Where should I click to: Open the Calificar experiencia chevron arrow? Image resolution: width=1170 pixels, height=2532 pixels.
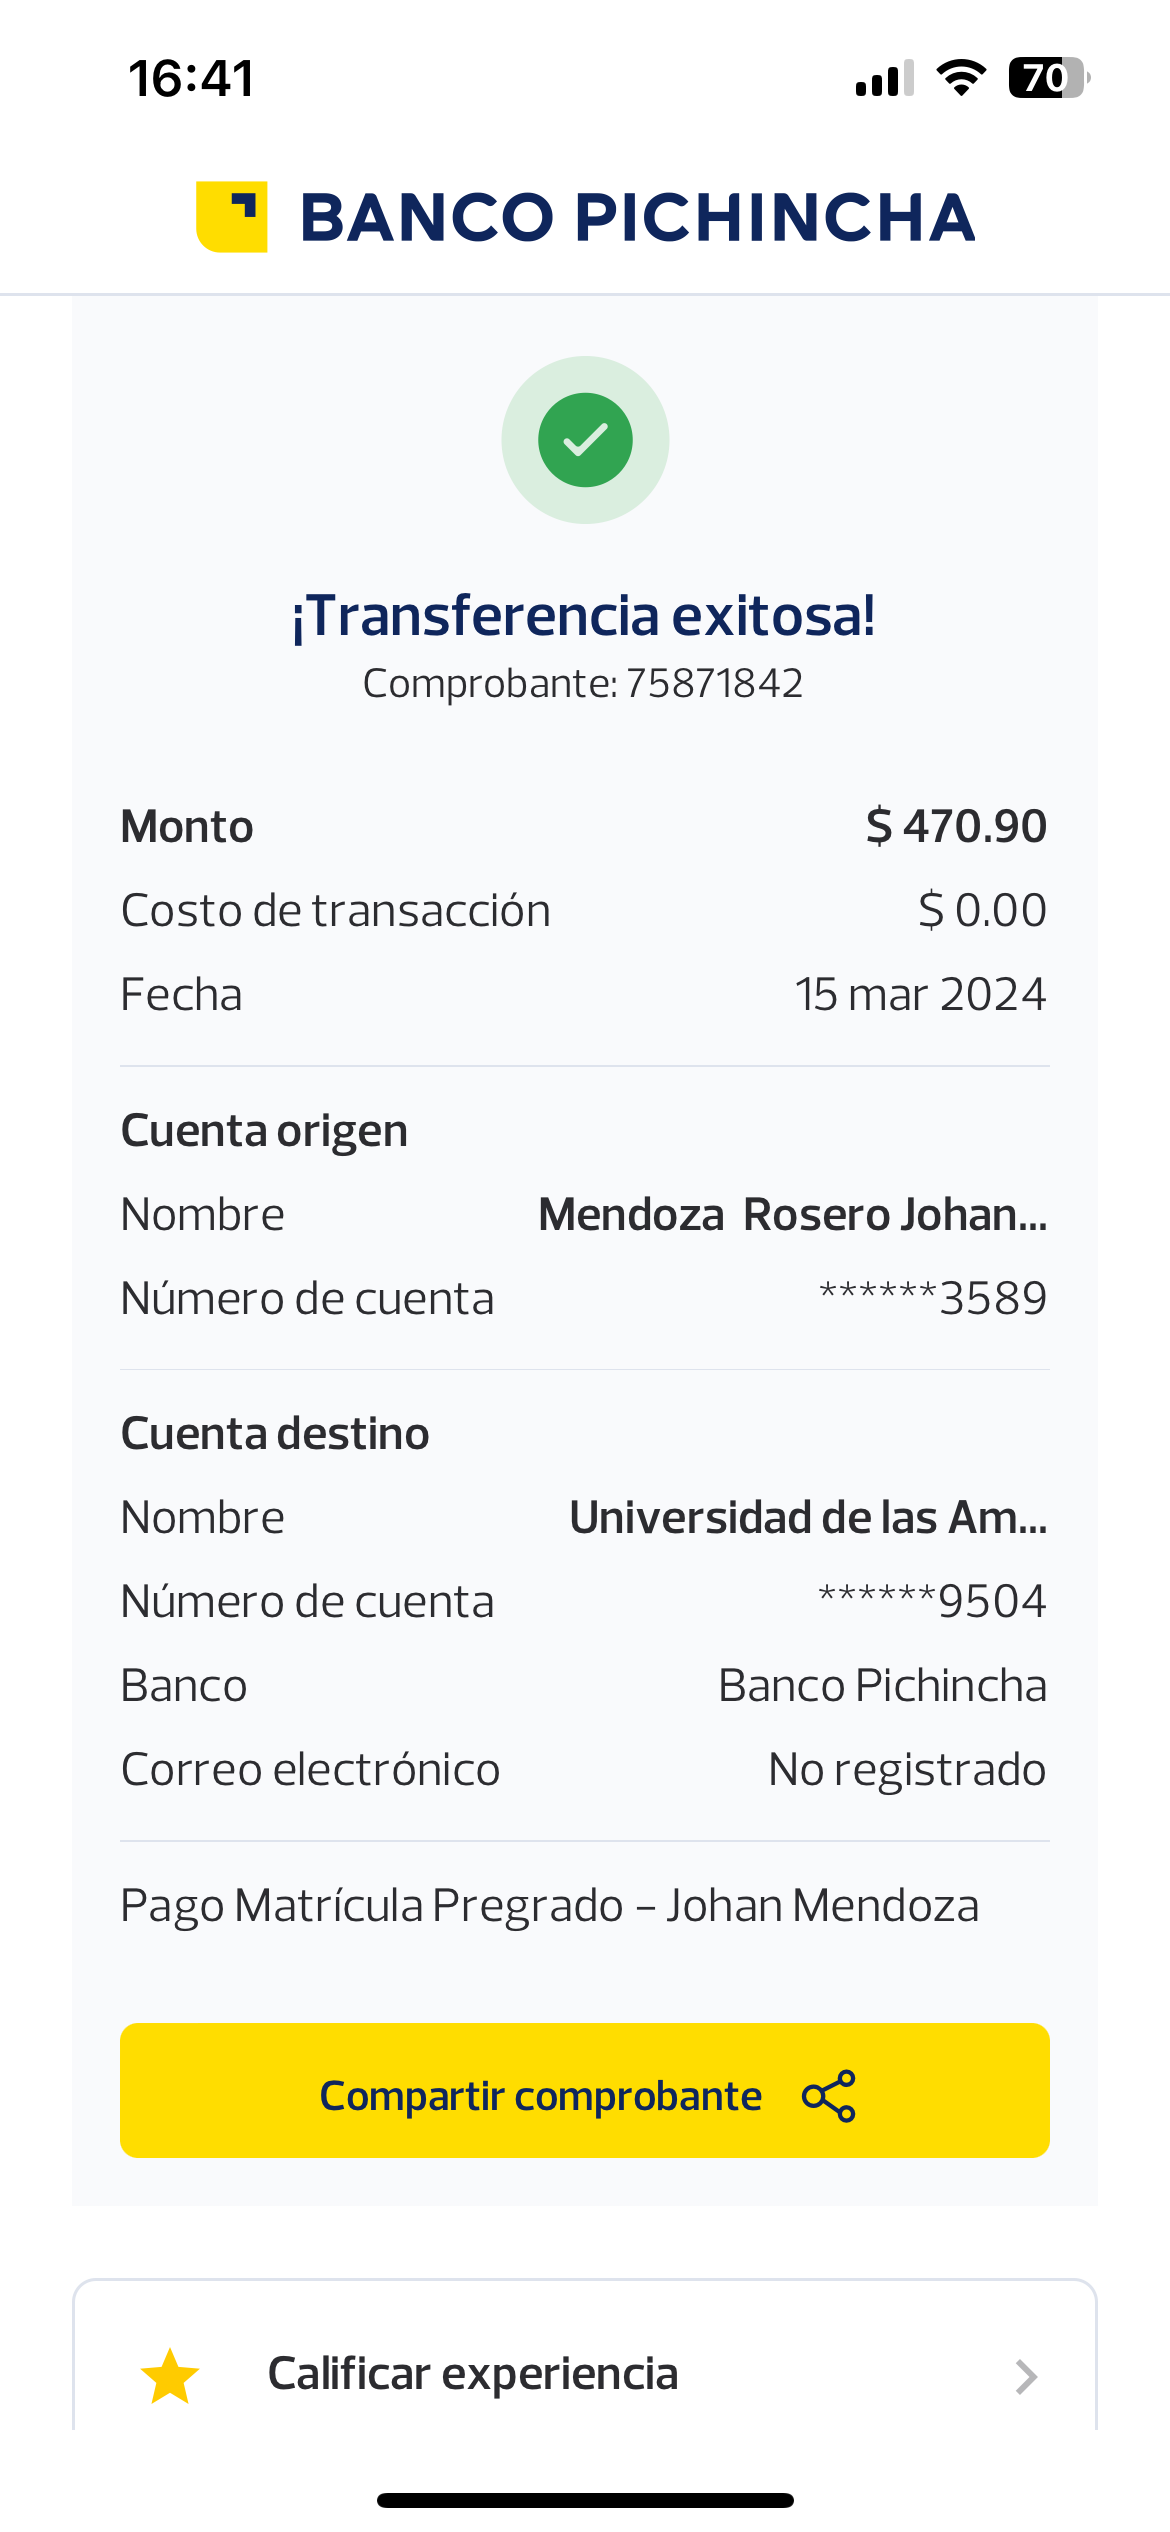tap(1025, 2376)
